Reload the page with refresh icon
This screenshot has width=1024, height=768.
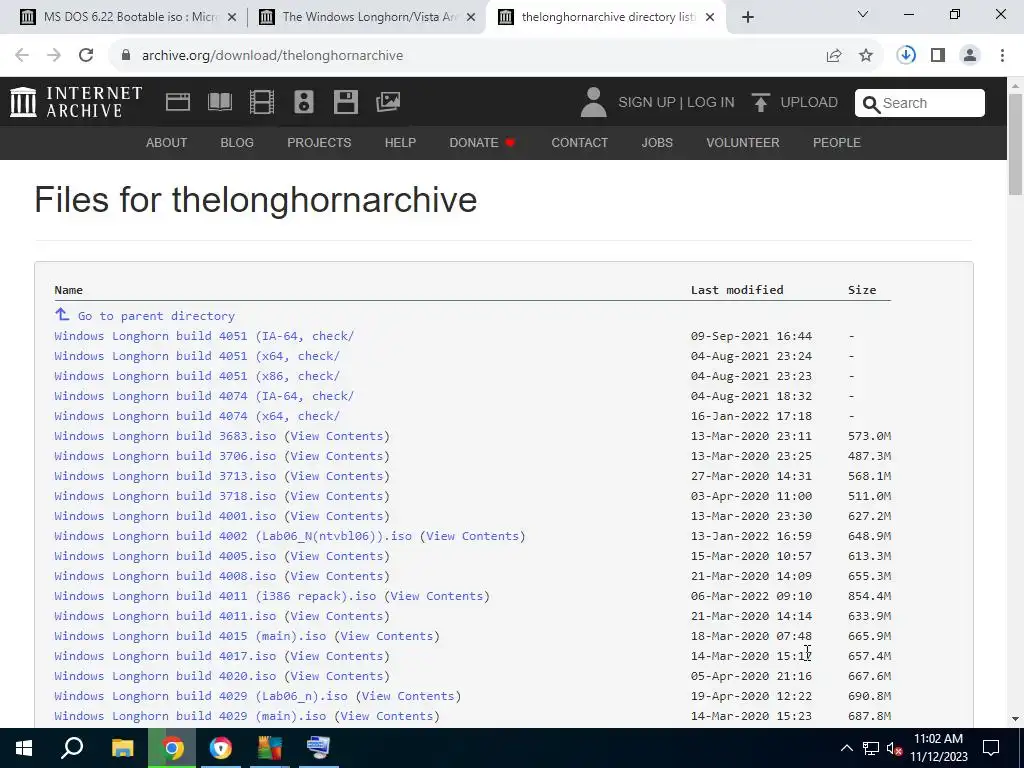(86, 56)
